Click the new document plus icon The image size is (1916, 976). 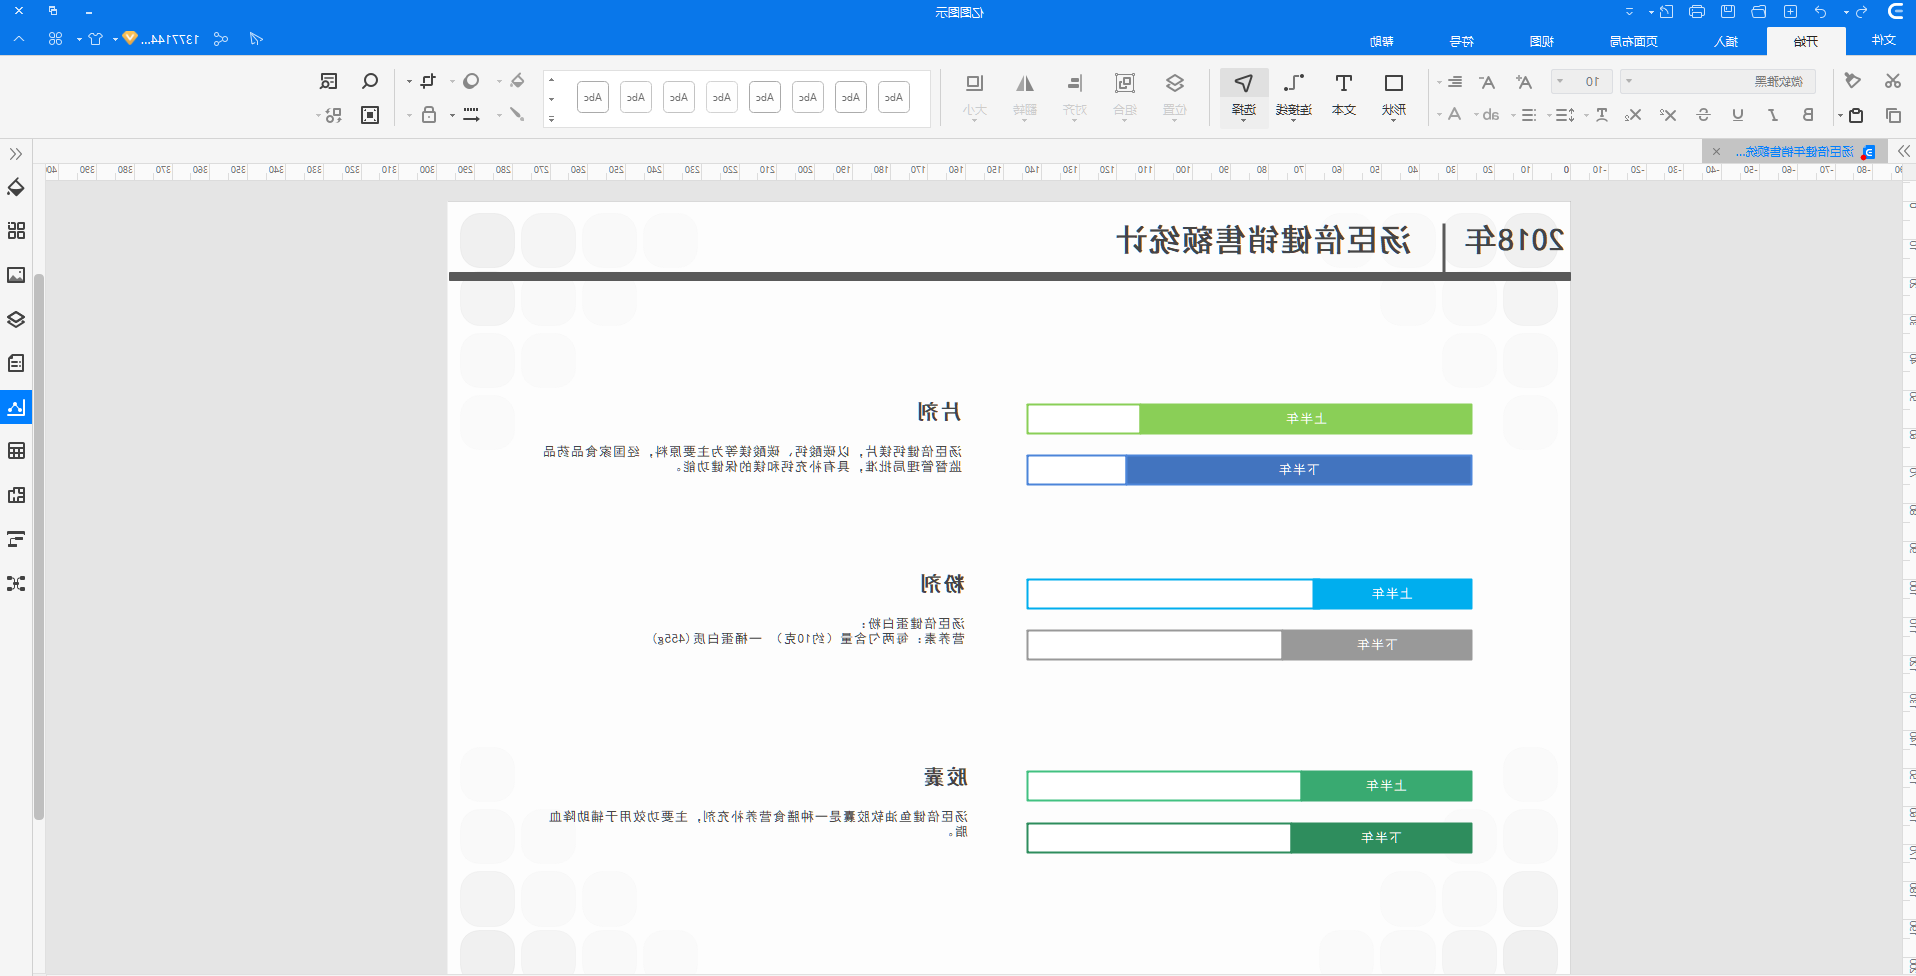tap(1790, 12)
